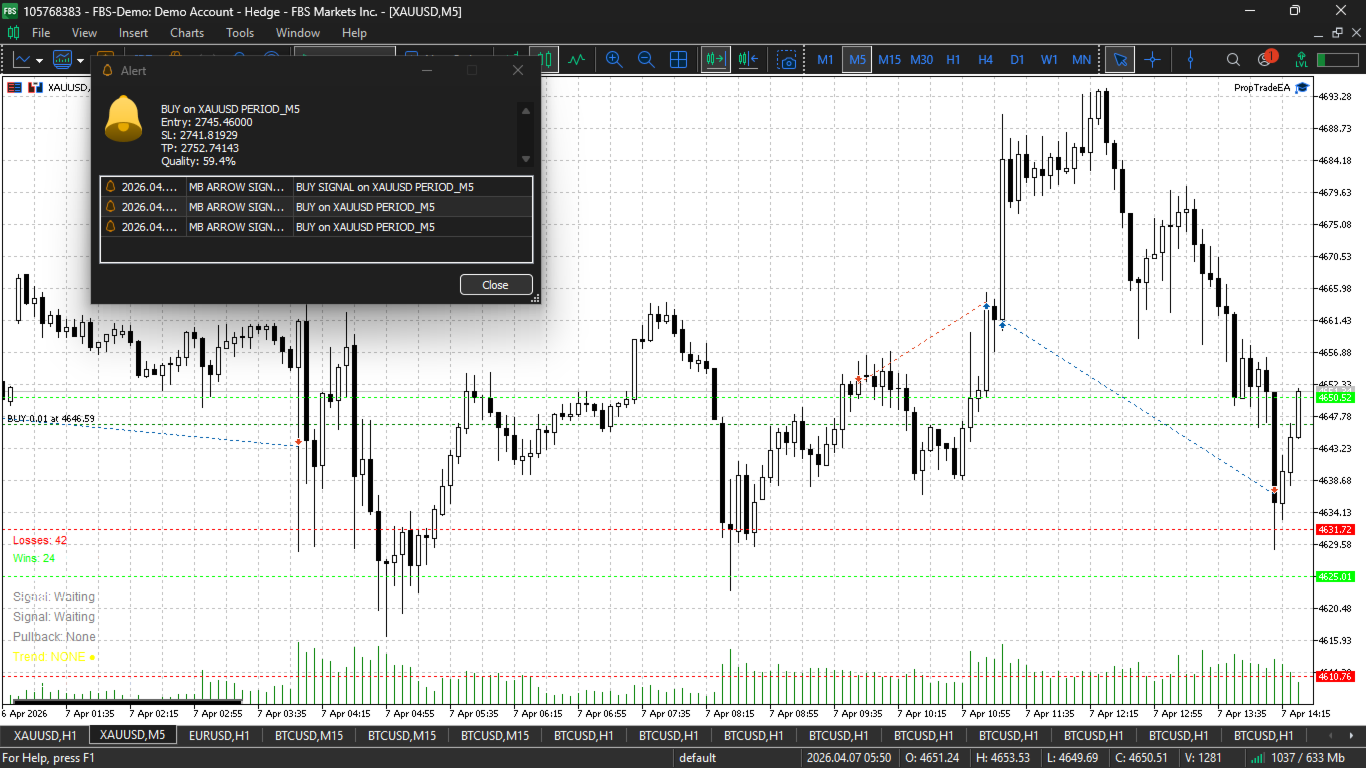The image size is (1366, 768).
Task: Click the 'Pullback: None' label on chart
Action: pos(54,637)
